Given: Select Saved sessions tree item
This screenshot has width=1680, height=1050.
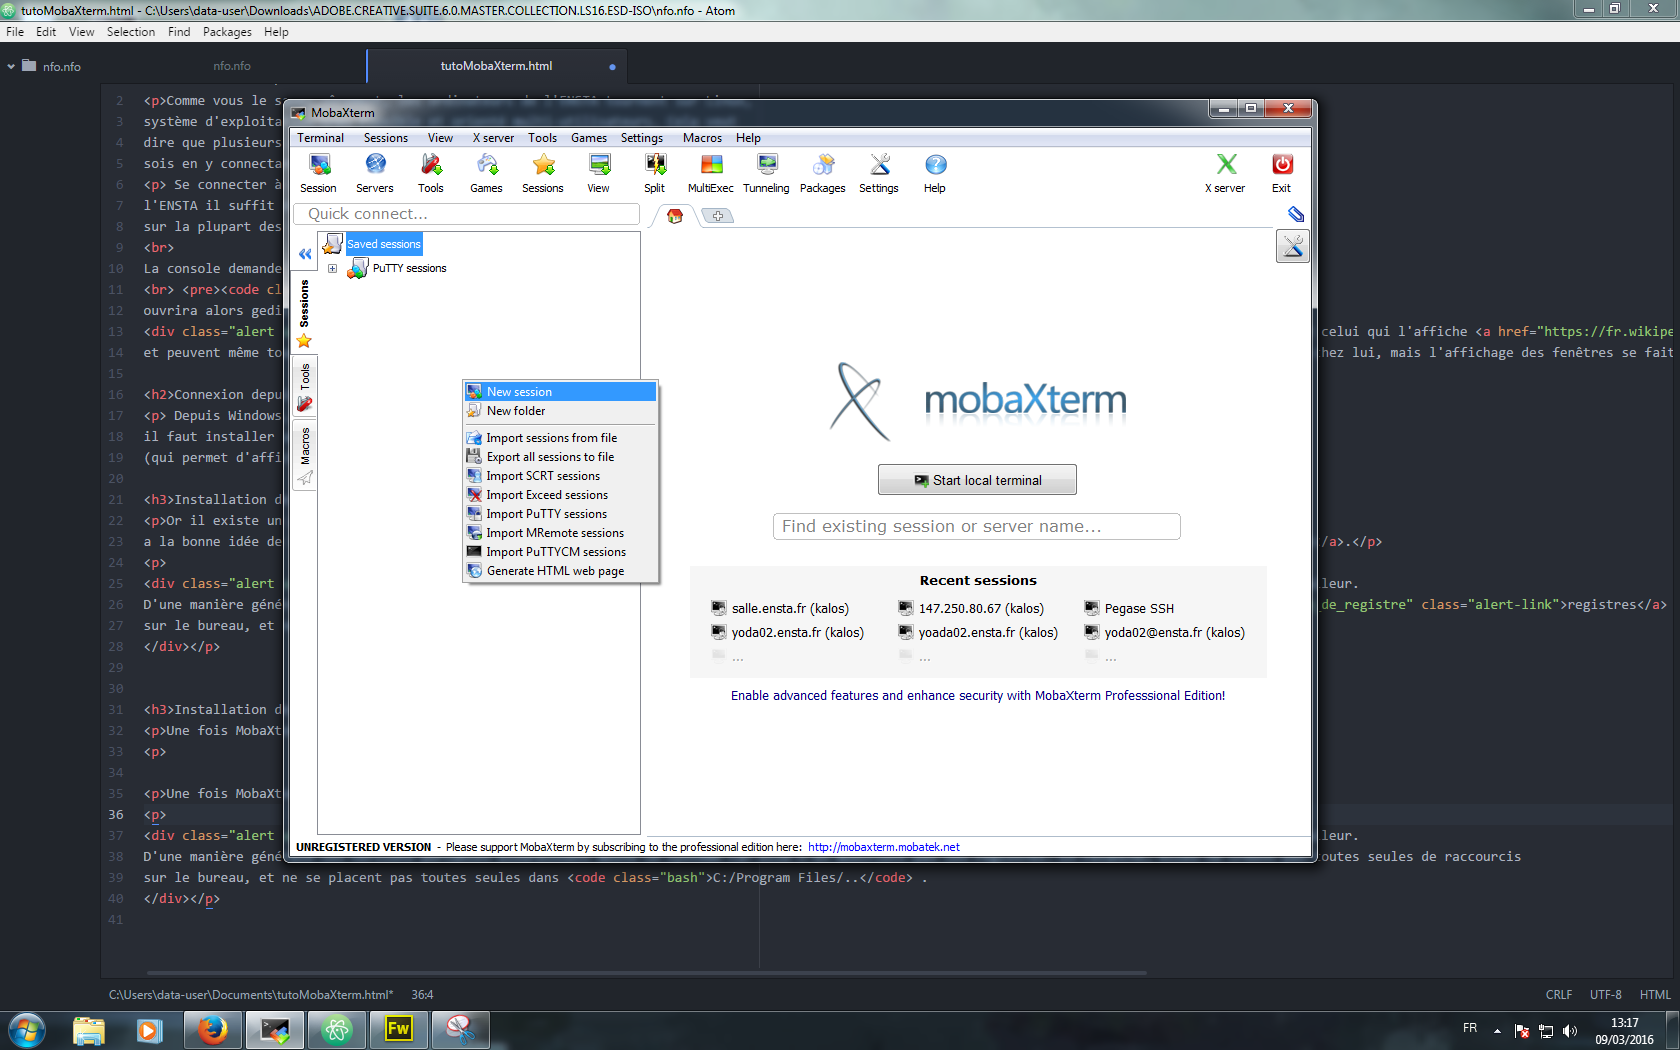Looking at the screenshot, I should (x=384, y=244).
